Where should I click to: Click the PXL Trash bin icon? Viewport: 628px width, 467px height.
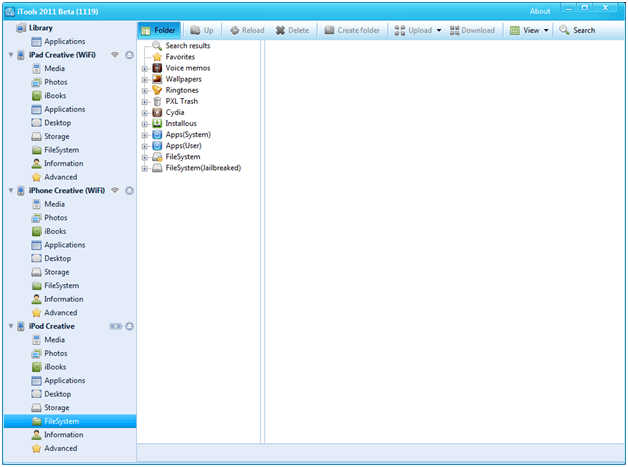[157, 101]
